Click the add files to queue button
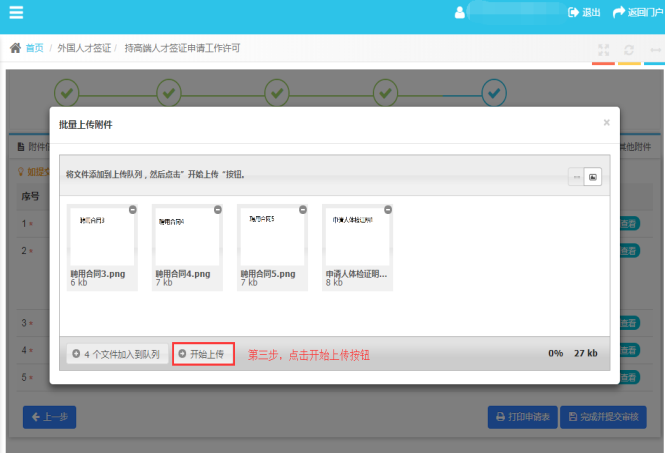The height and width of the screenshot is (453, 665). pyautogui.click(x=116, y=354)
